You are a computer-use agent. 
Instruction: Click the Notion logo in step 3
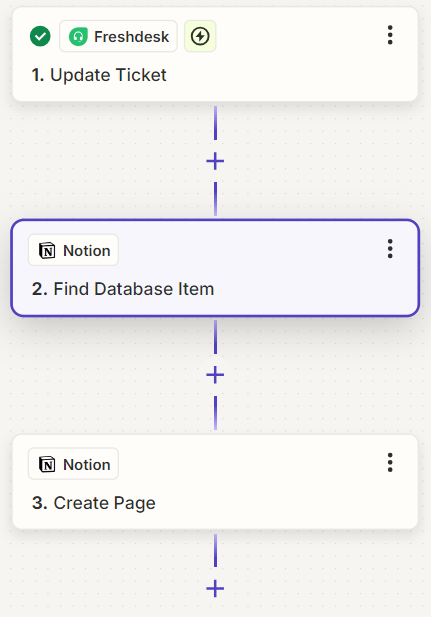click(47, 464)
